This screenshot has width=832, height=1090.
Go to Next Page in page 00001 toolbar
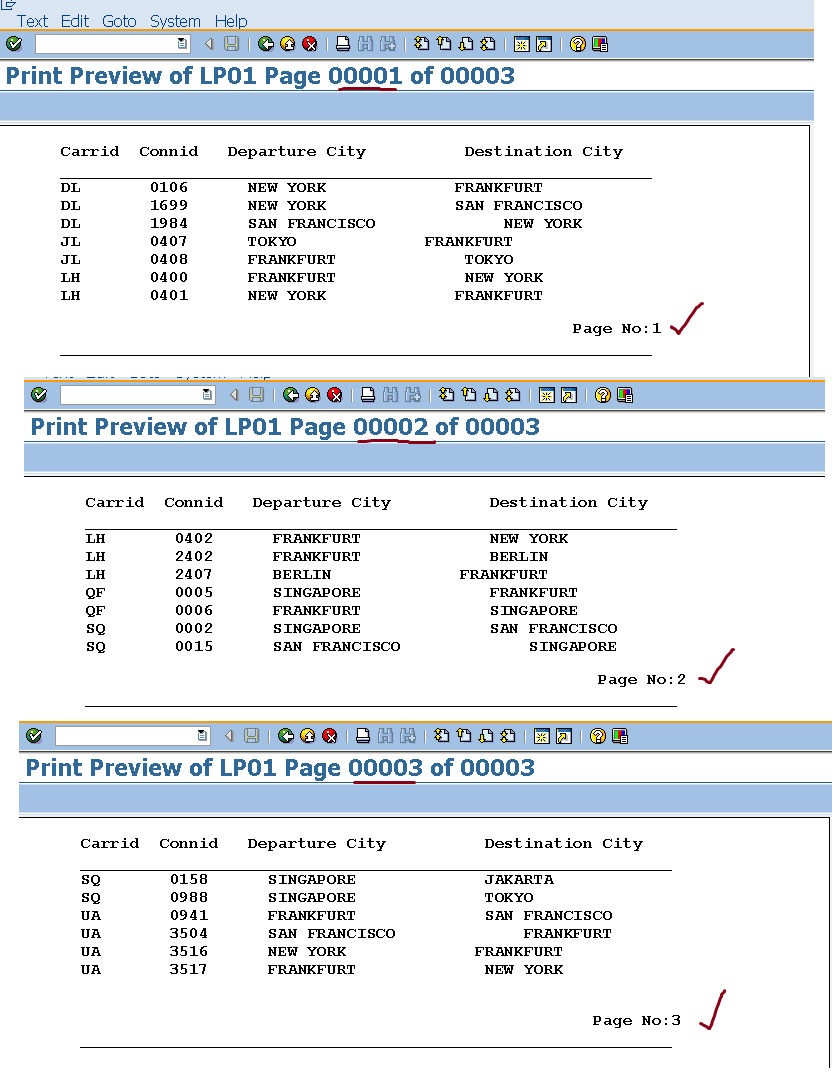(466, 44)
